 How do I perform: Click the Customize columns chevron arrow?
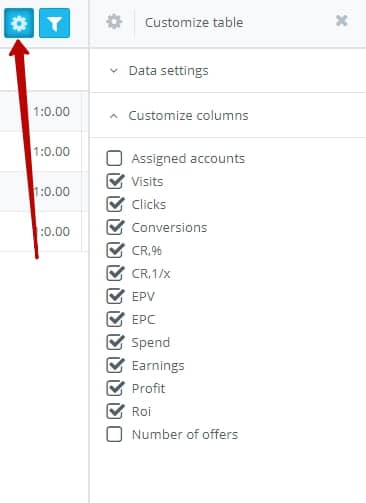(x=114, y=116)
